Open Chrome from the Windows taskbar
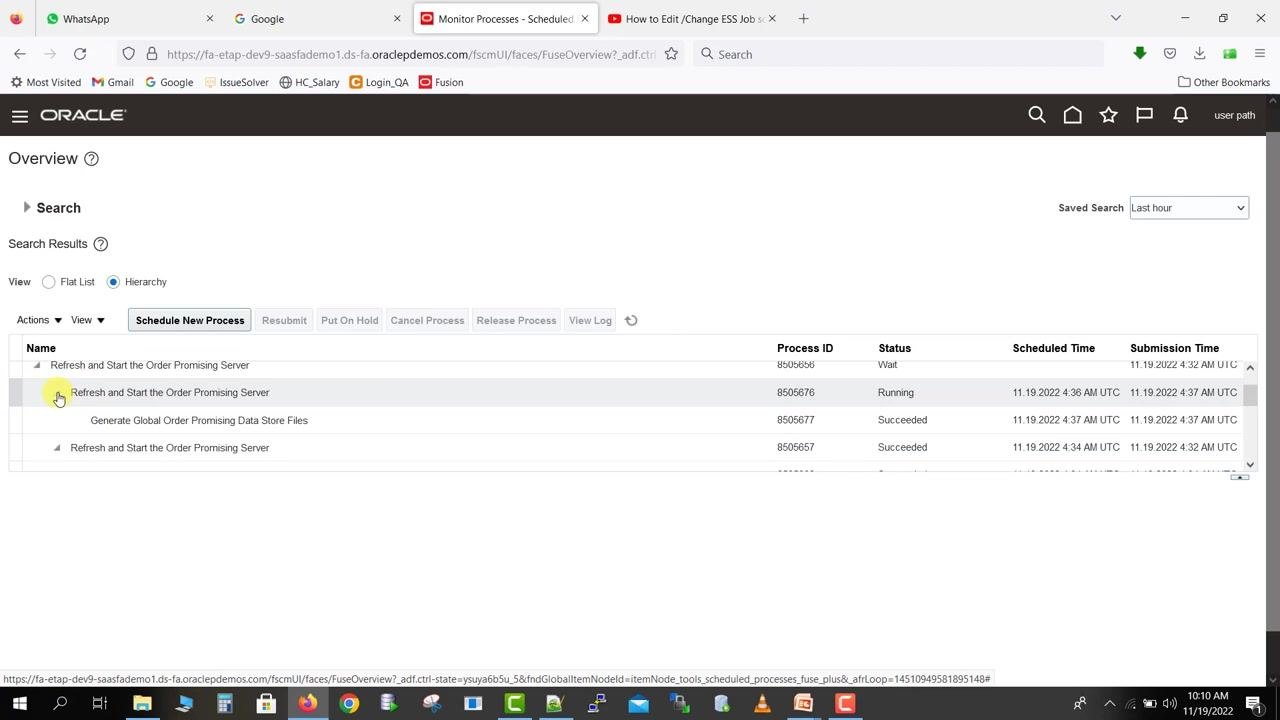This screenshot has height=720, width=1280. coord(349,704)
